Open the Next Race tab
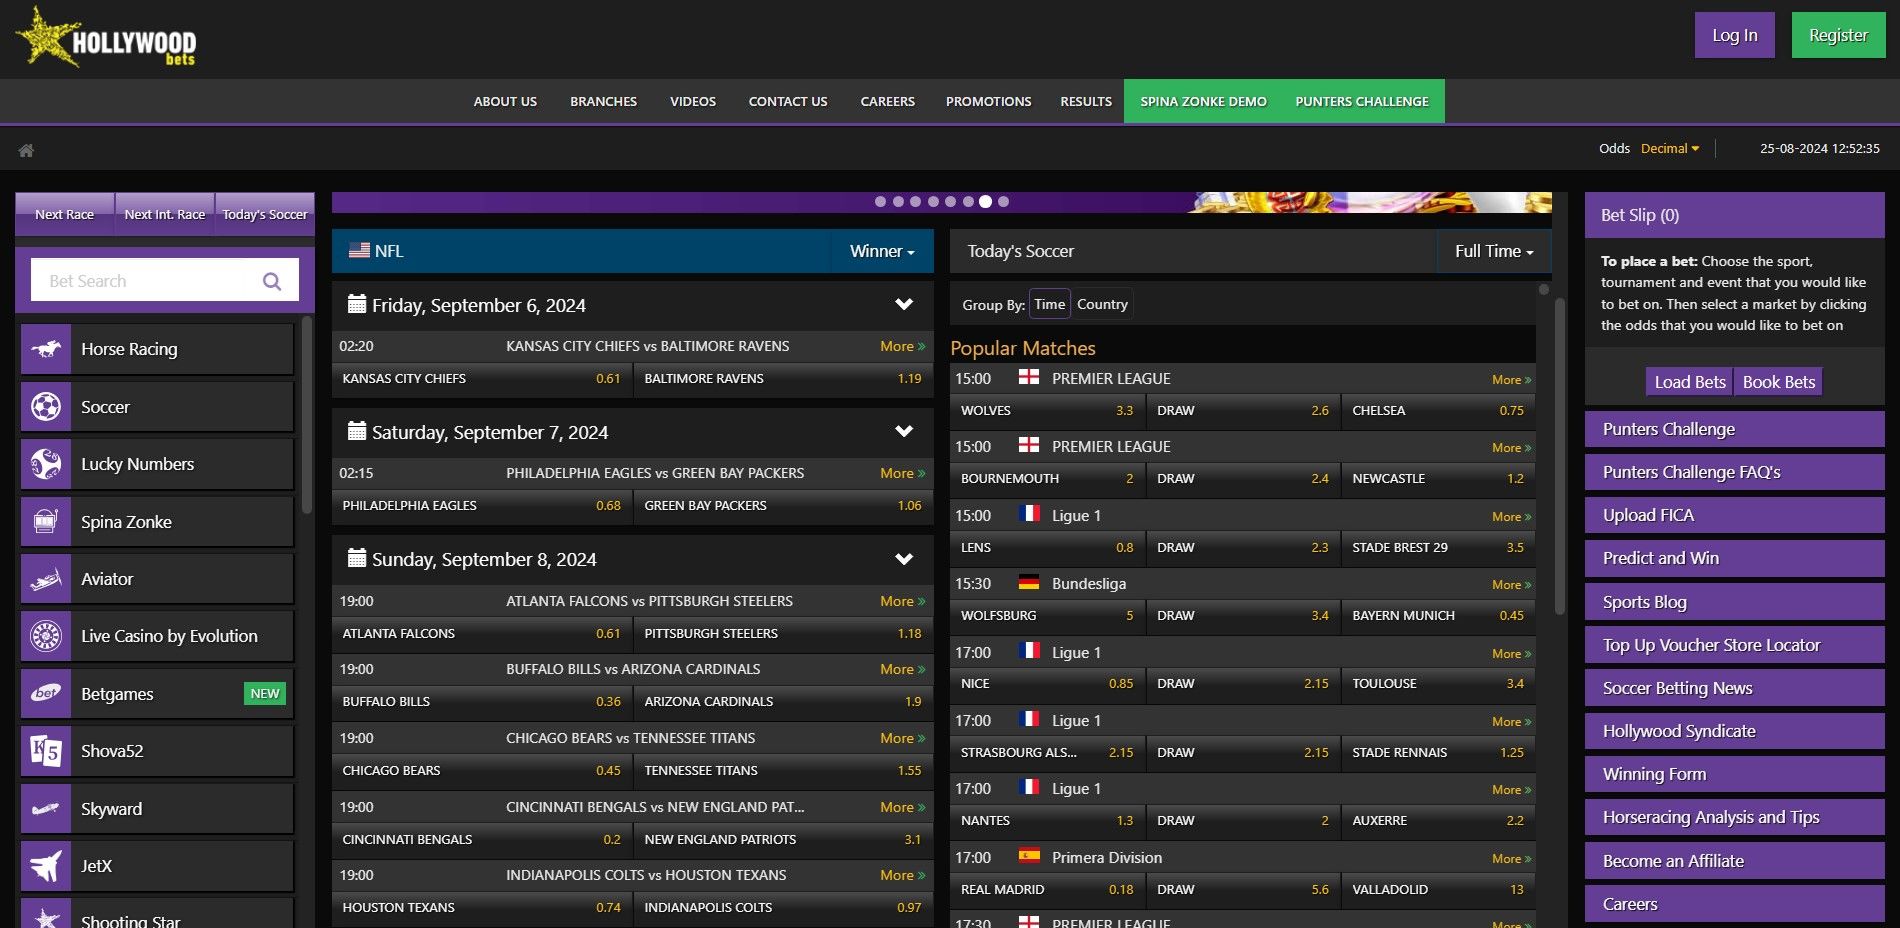The image size is (1900, 928). pyautogui.click(x=65, y=214)
